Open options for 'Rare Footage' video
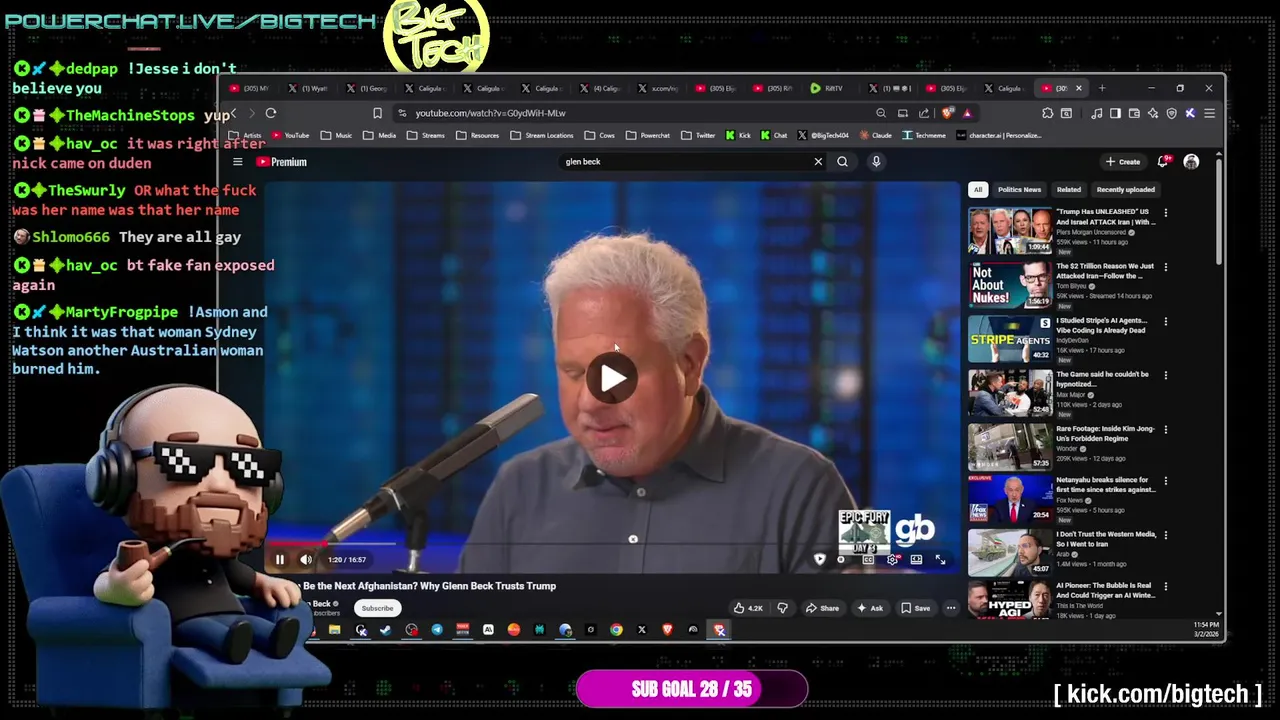Image resolution: width=1280 pixels, height=720 pixels. pos(1165,429)
